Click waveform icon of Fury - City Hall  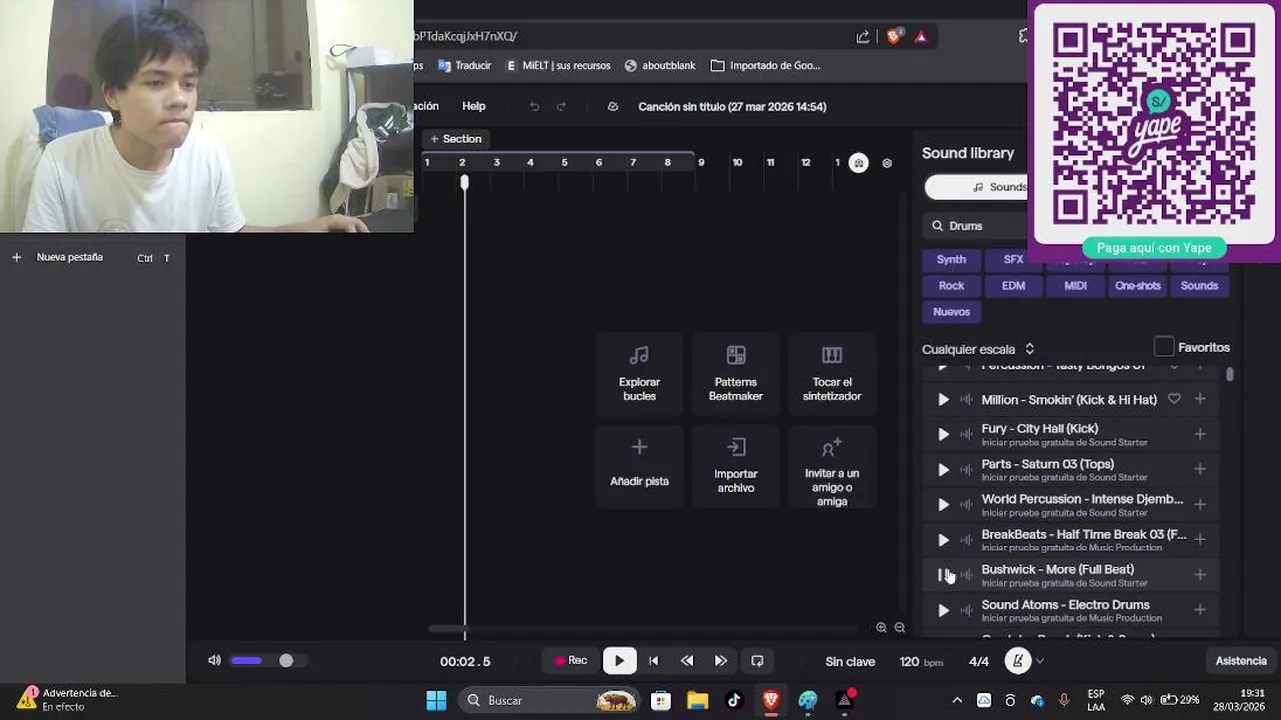[966, 435]
